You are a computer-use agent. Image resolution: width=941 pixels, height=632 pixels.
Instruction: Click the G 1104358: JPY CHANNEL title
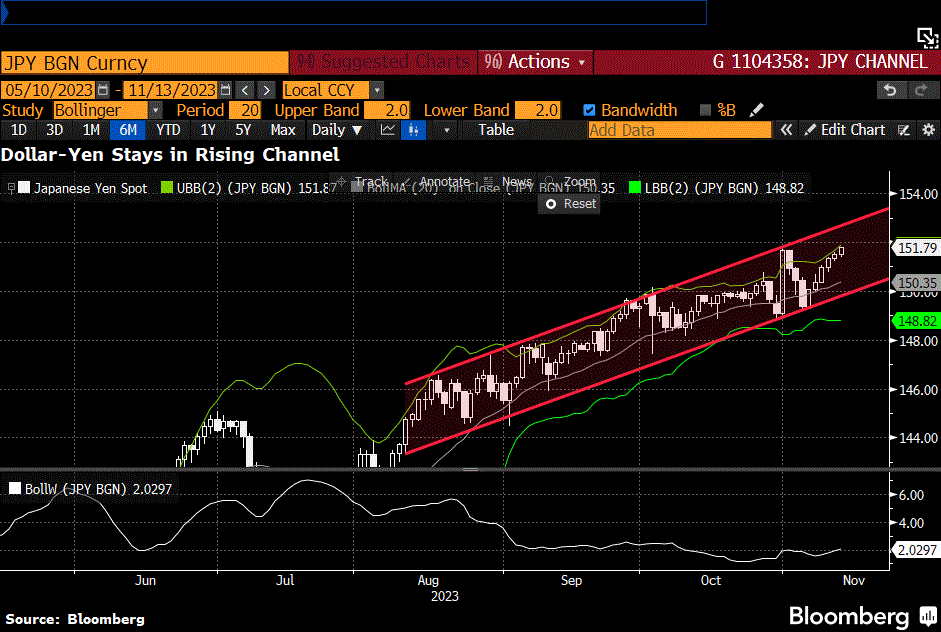(820, 62)
